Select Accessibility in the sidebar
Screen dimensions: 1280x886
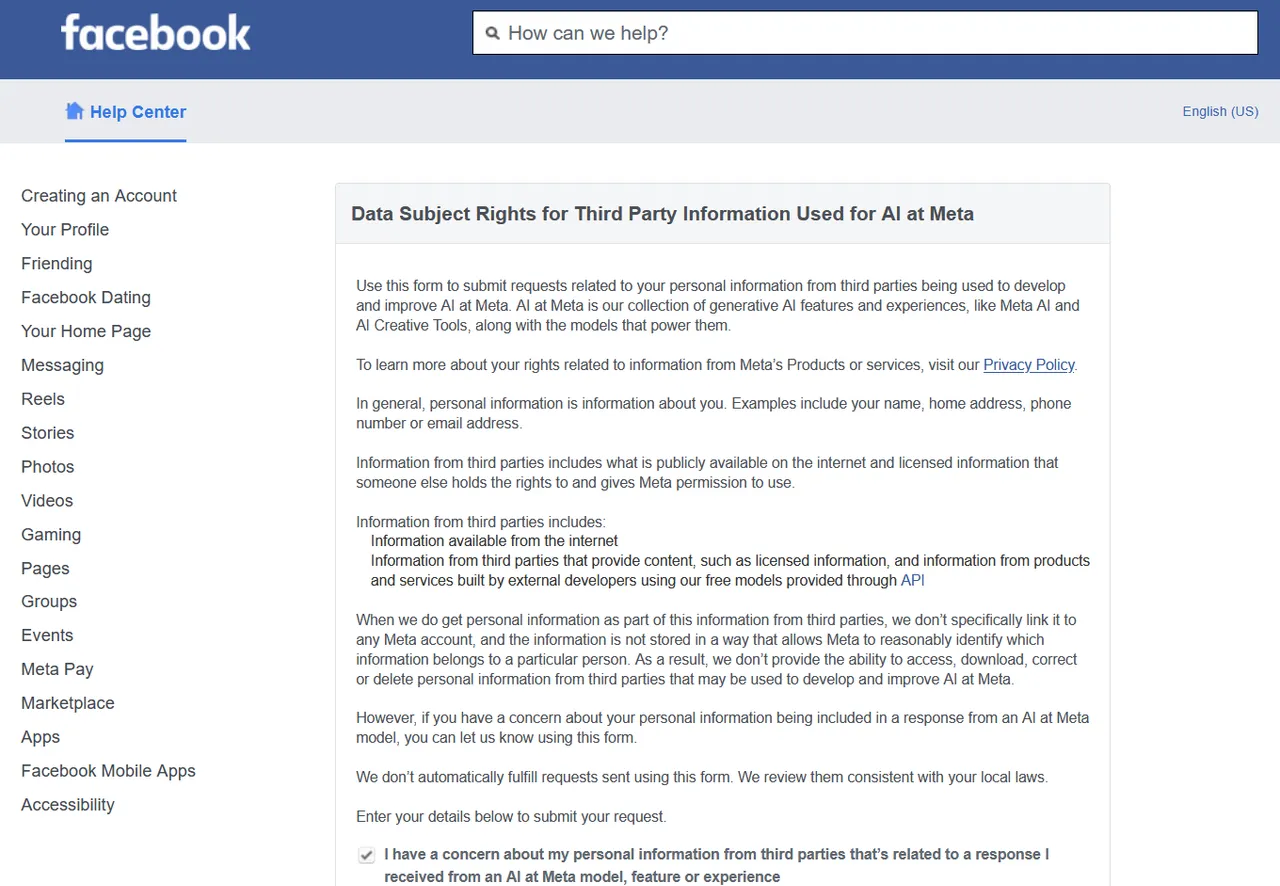[x=68, y=805]
